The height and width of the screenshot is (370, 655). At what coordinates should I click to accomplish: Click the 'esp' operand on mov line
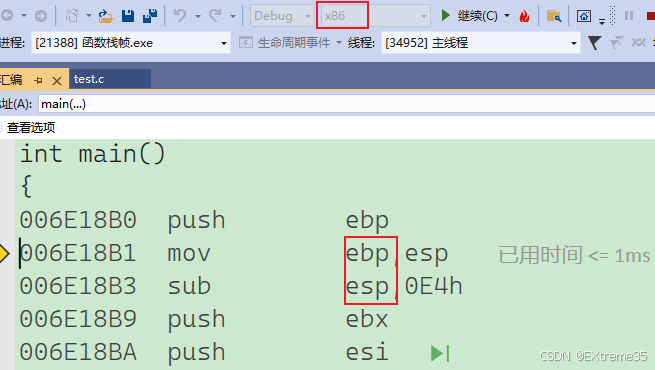click(427, 255)
